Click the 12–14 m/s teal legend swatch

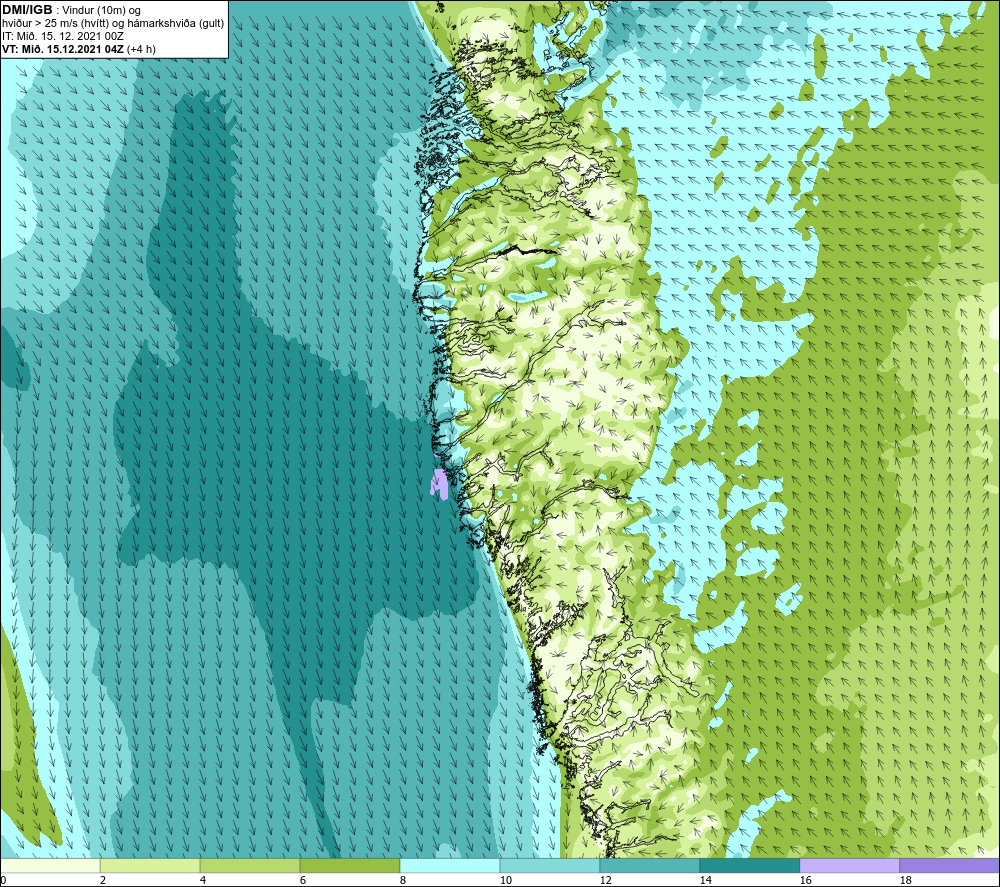click(x=649, y=866)
